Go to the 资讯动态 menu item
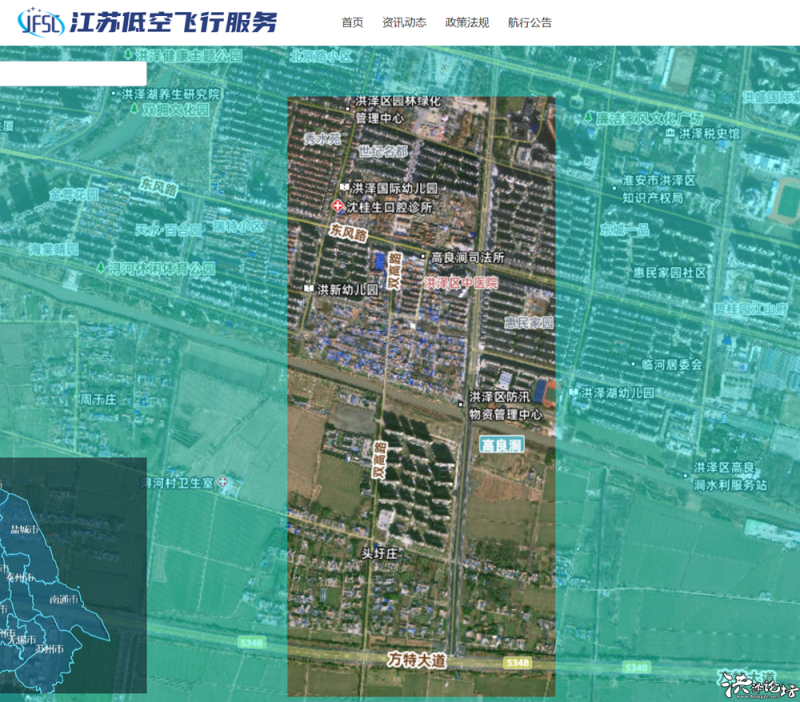The width and height of the screenshot is (800, 702). [x=404, y=23]
